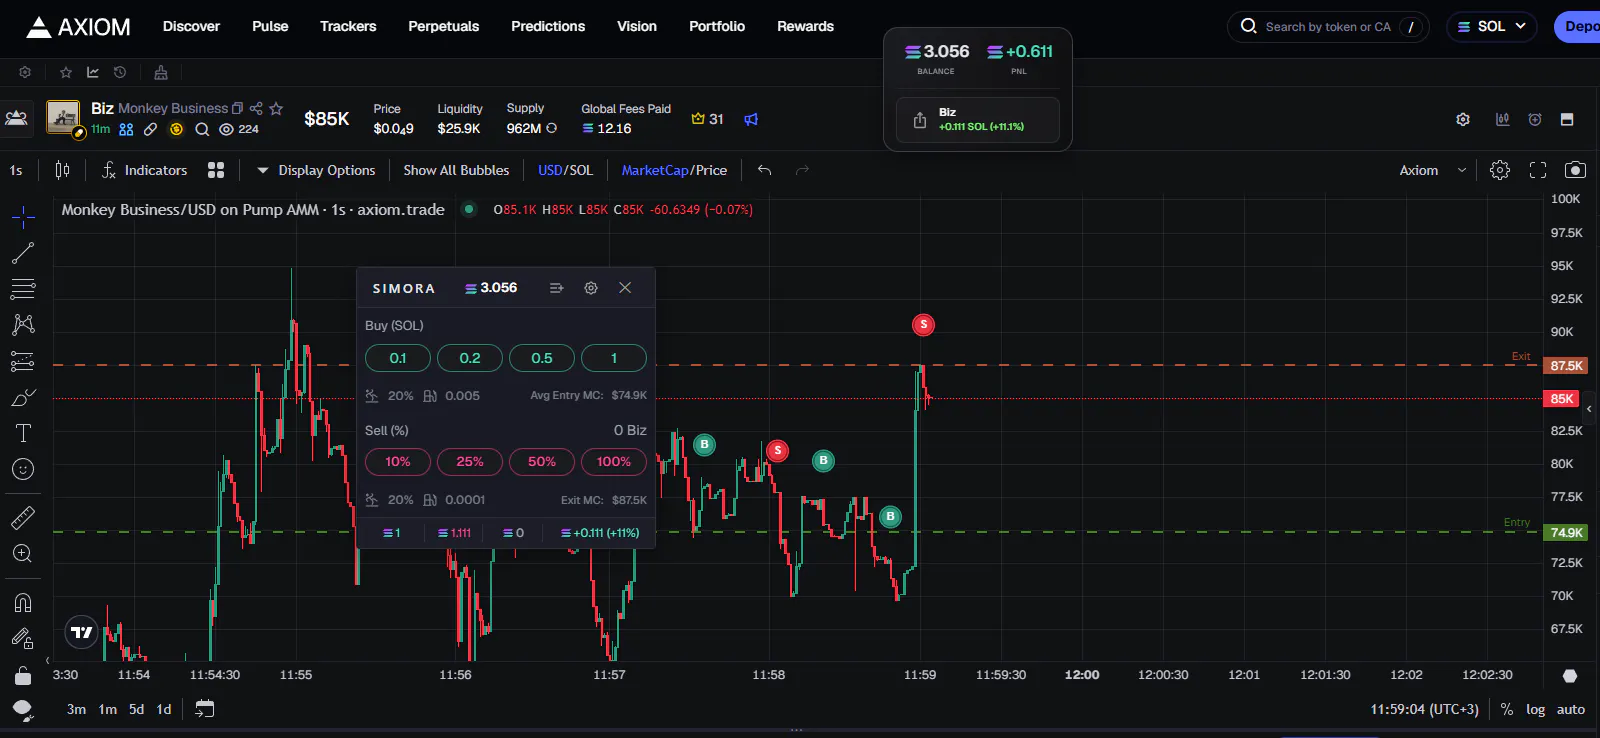Screen dimensions: 1600x738
Task: Click the blue megaphone icon
Action: point(751,119)
